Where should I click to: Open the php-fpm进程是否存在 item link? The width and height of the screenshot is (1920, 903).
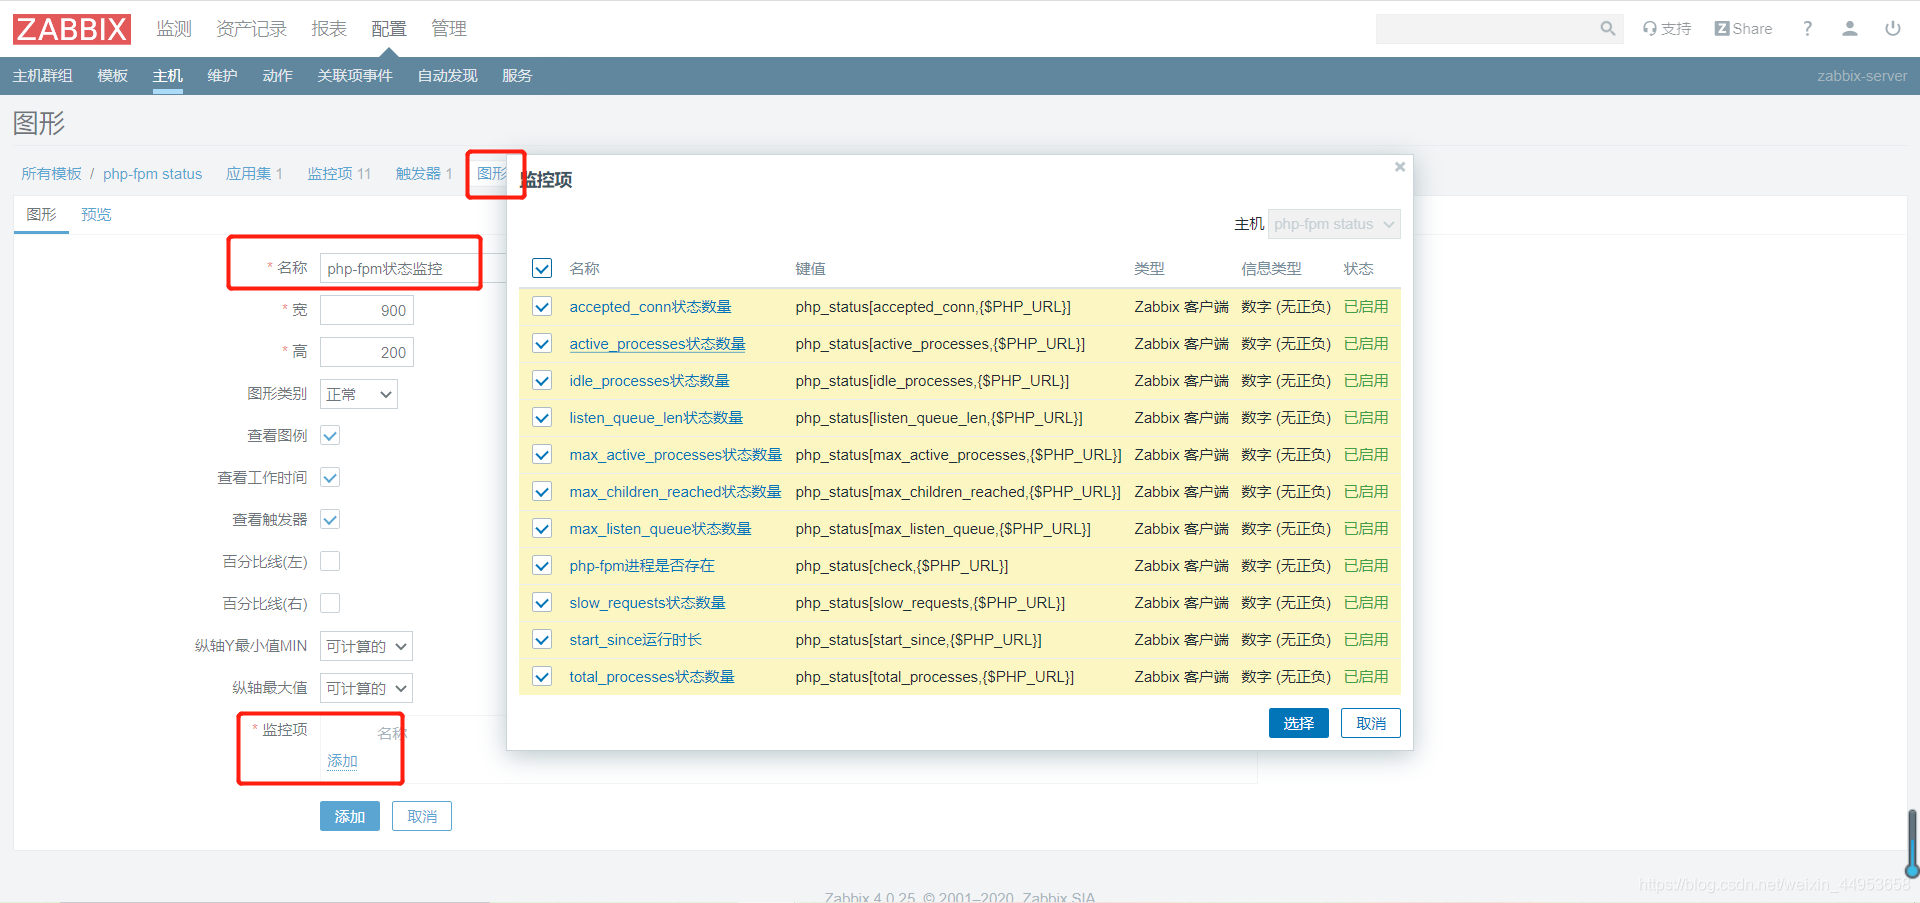click(x=642, y=566)
